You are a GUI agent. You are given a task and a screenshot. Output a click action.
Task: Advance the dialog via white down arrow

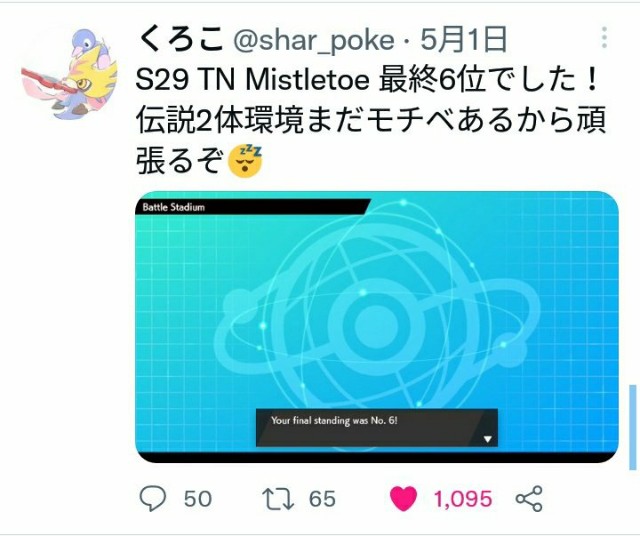tap(487, 439)
